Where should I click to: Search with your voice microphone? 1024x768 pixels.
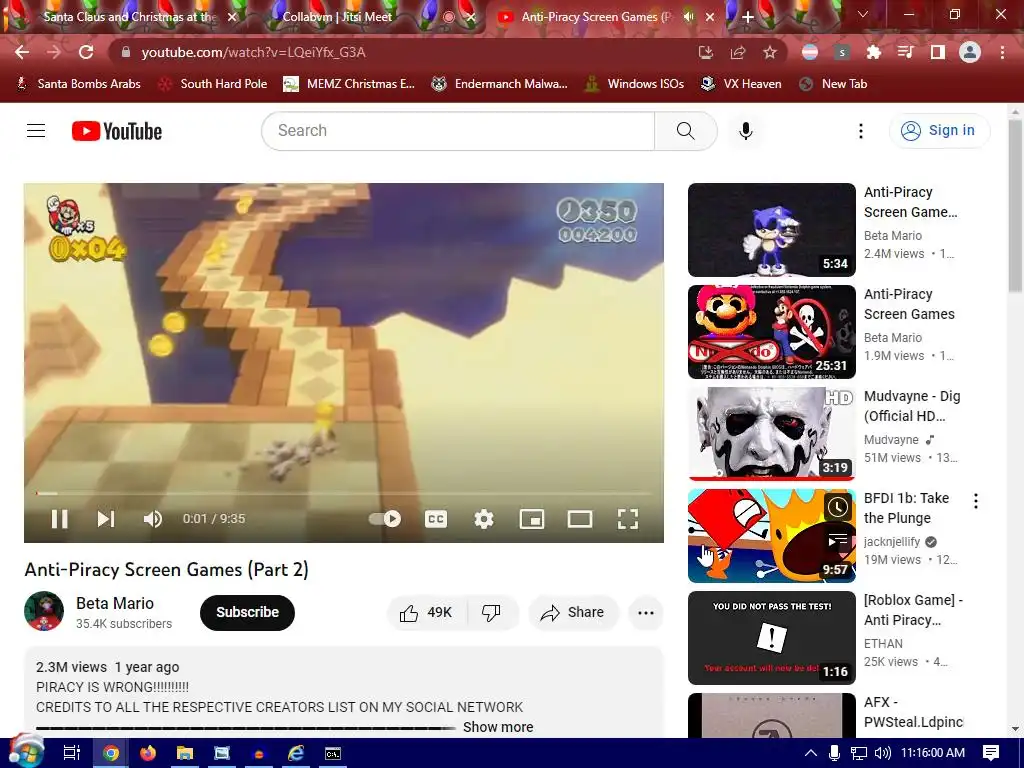click(x=746, y=131)
